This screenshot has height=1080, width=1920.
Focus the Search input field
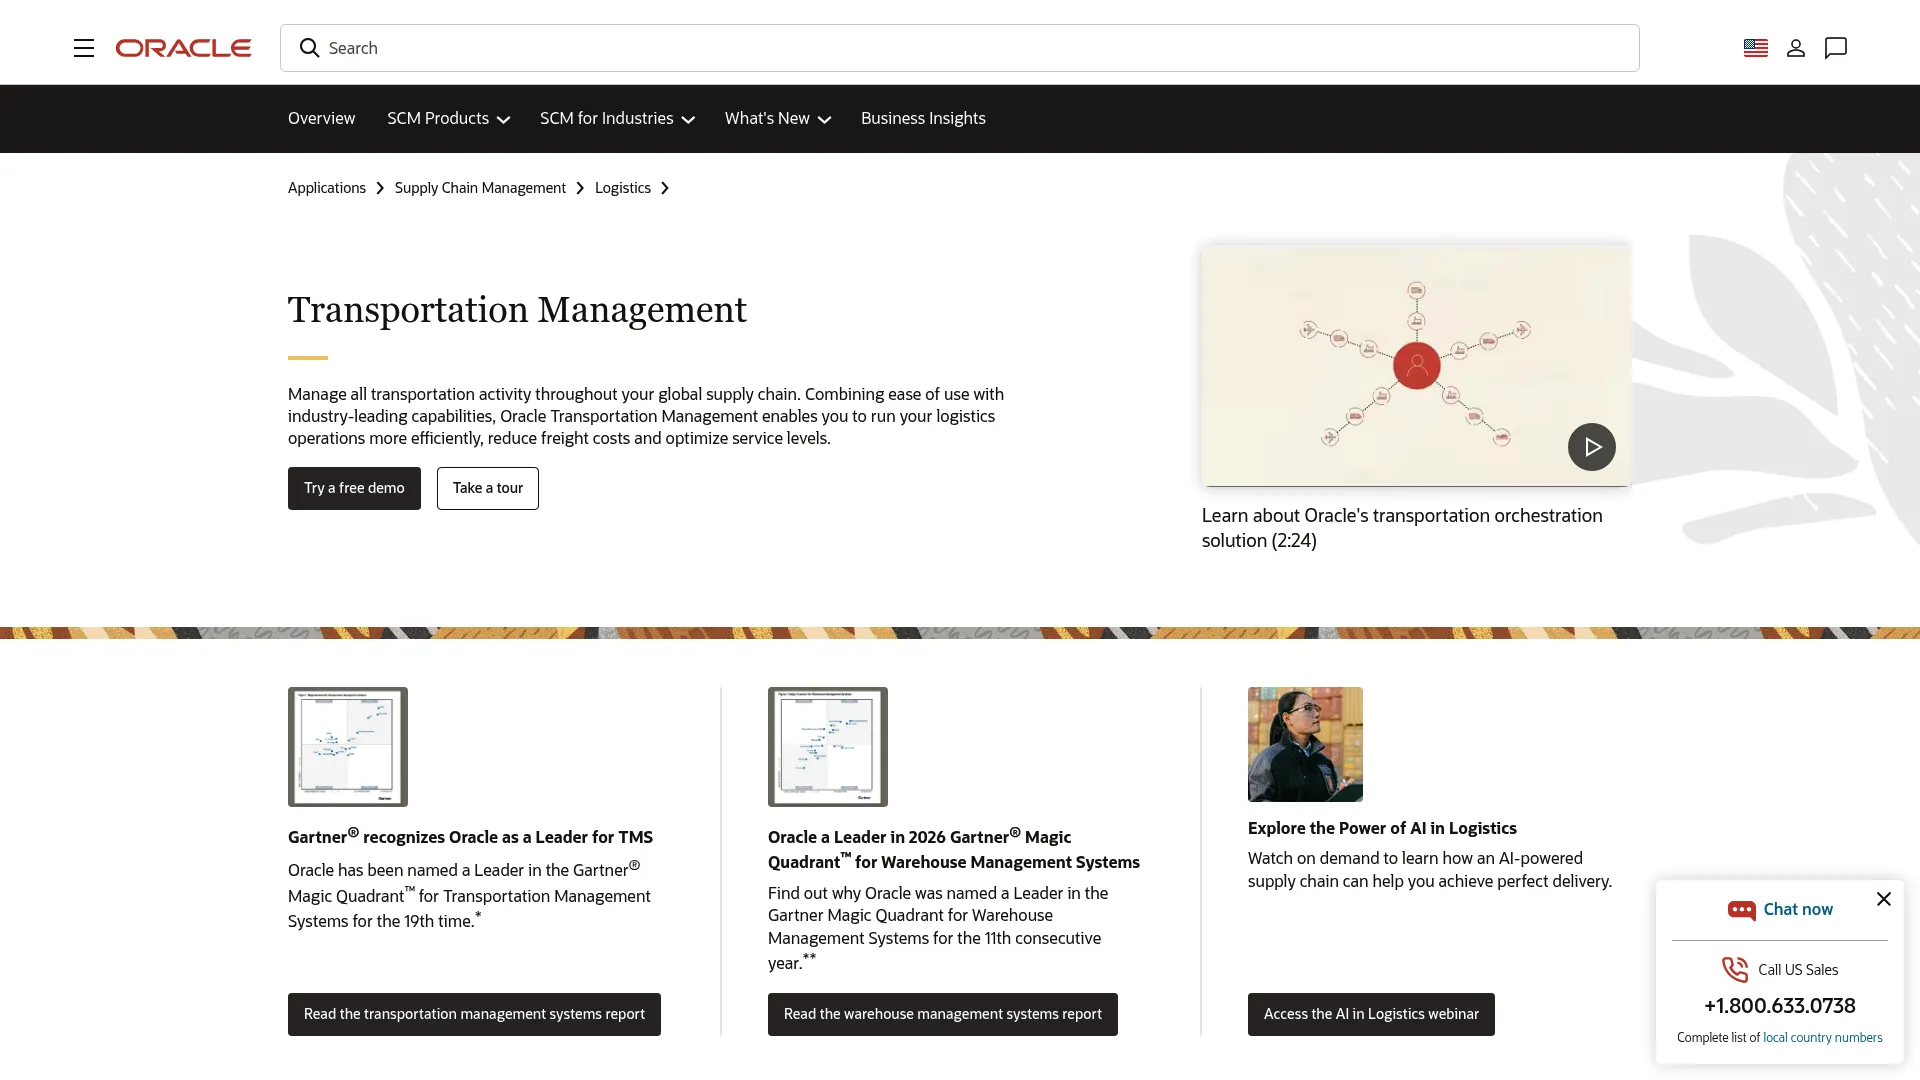pyautogui.click(x=959, y=48)
